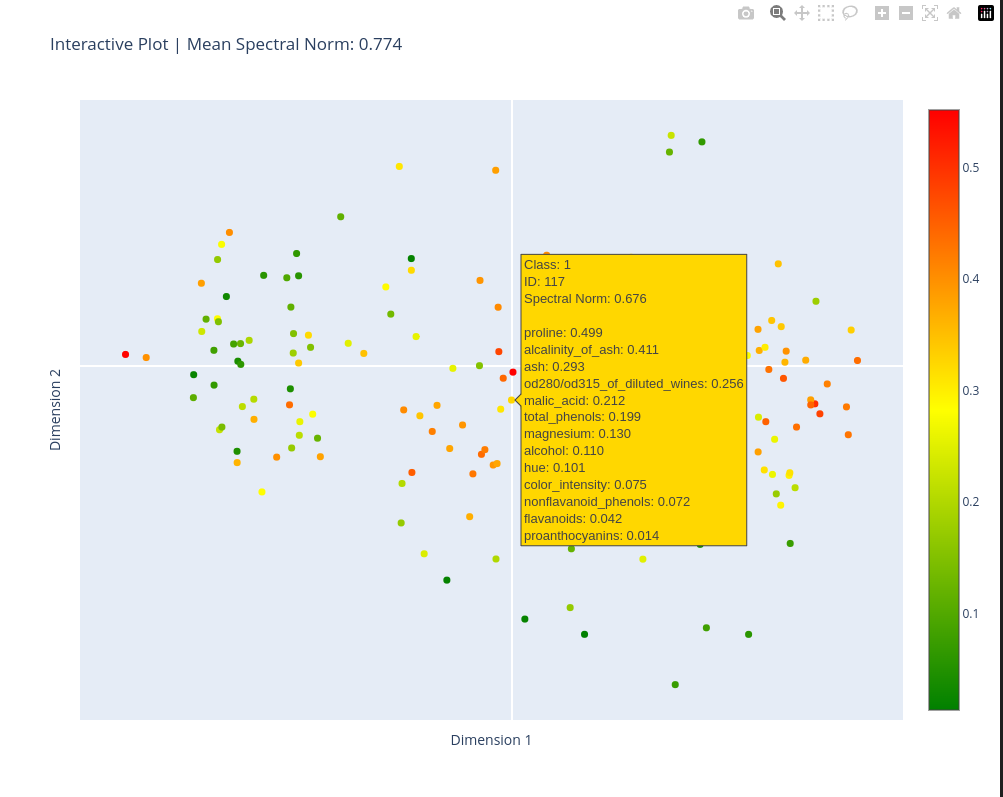Screen dimensions: 1003x797
Task: Click 'ash: 0.293' tooltip line
Action: (554, 367)
